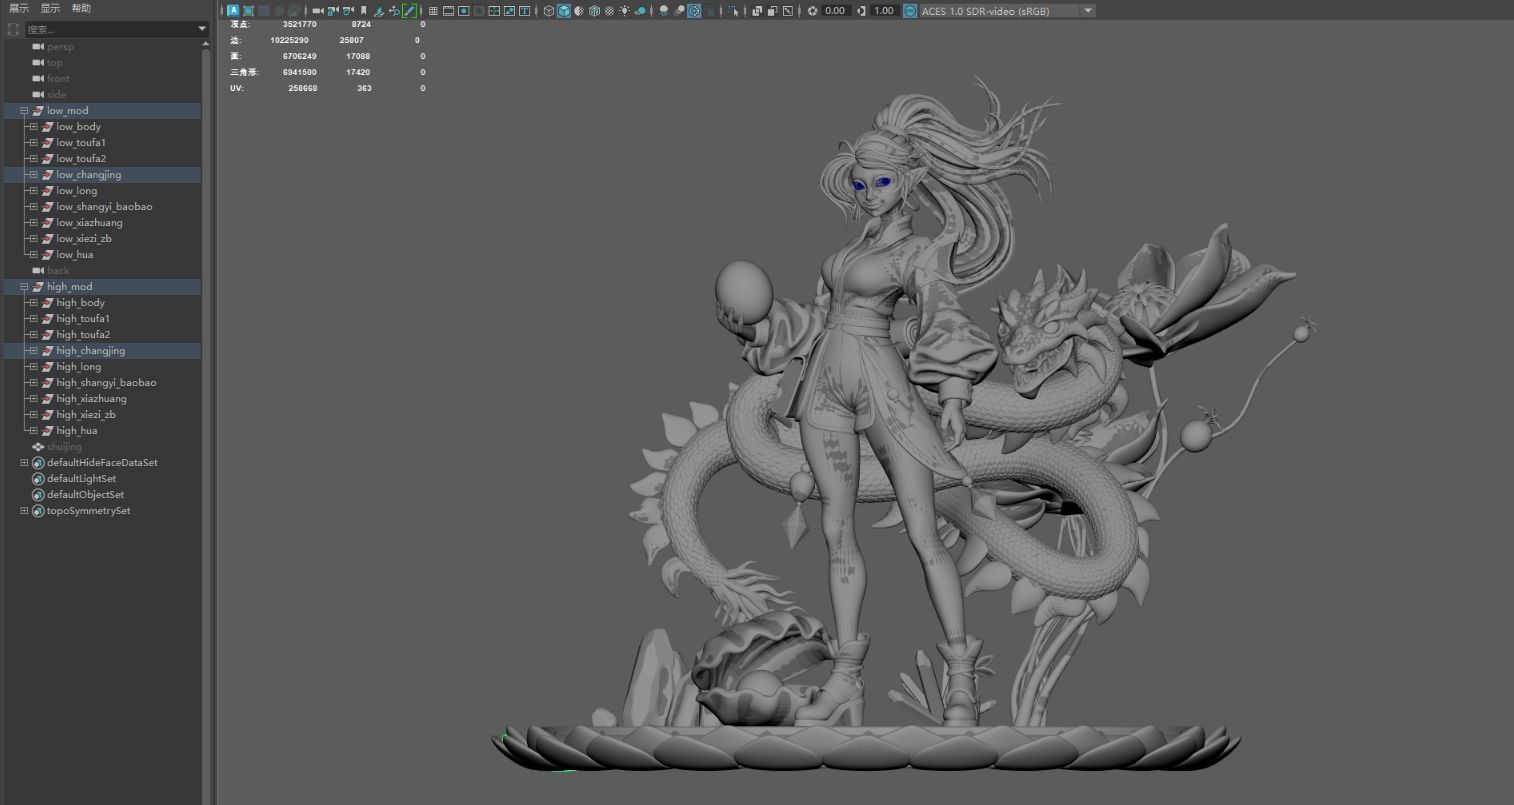Open the ACES 1.0 SDR-video view transform dropdown
This screenshot has width=1514, height=805.
tap(1007, 11)
